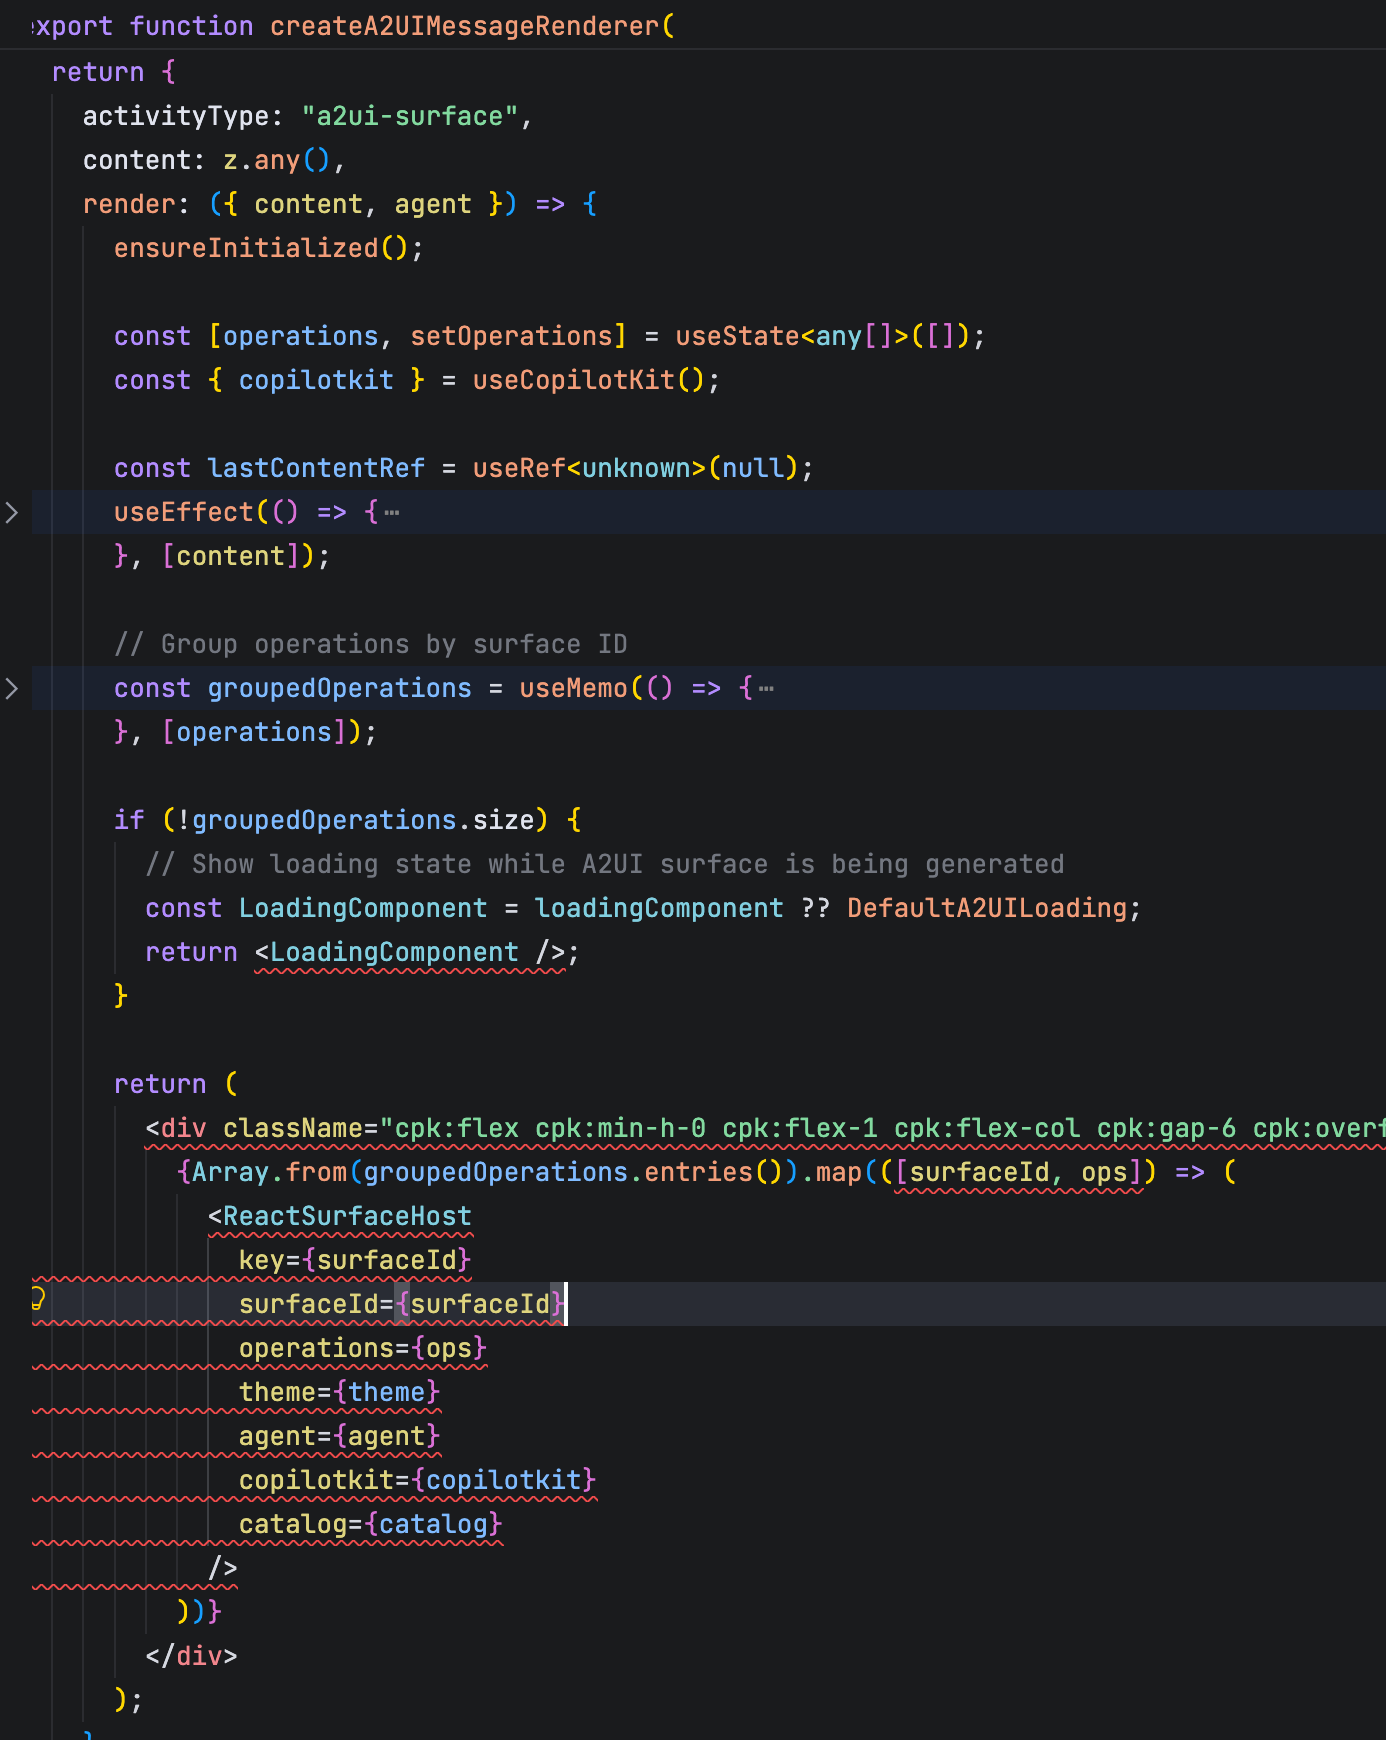Click the render property key
The height and width of the screenshot is (1740, 1386).
point(129,205)
